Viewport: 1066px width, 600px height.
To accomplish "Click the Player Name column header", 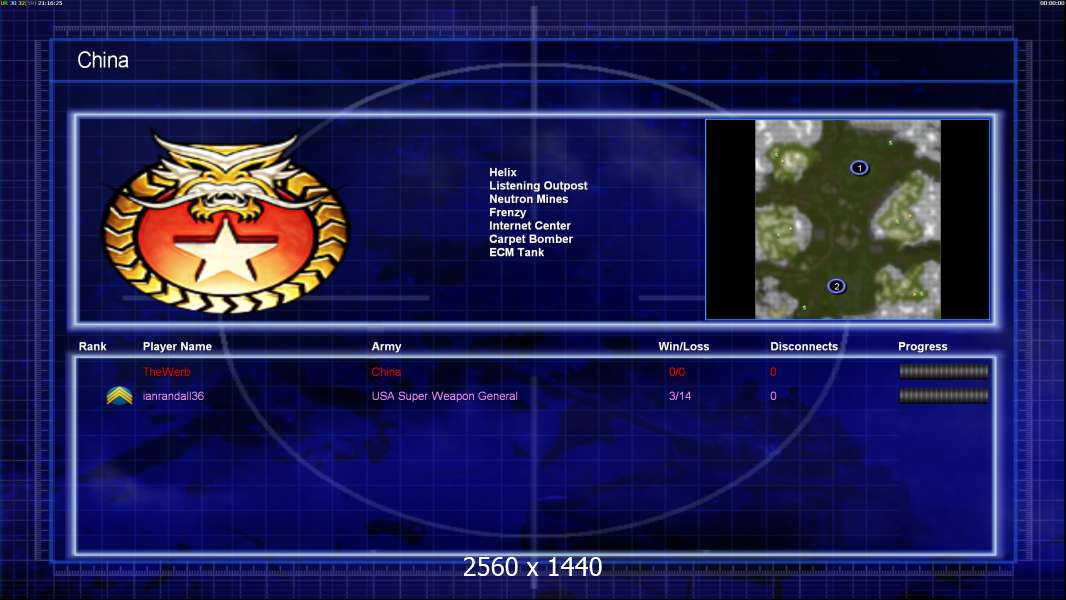I will (177, 347).
